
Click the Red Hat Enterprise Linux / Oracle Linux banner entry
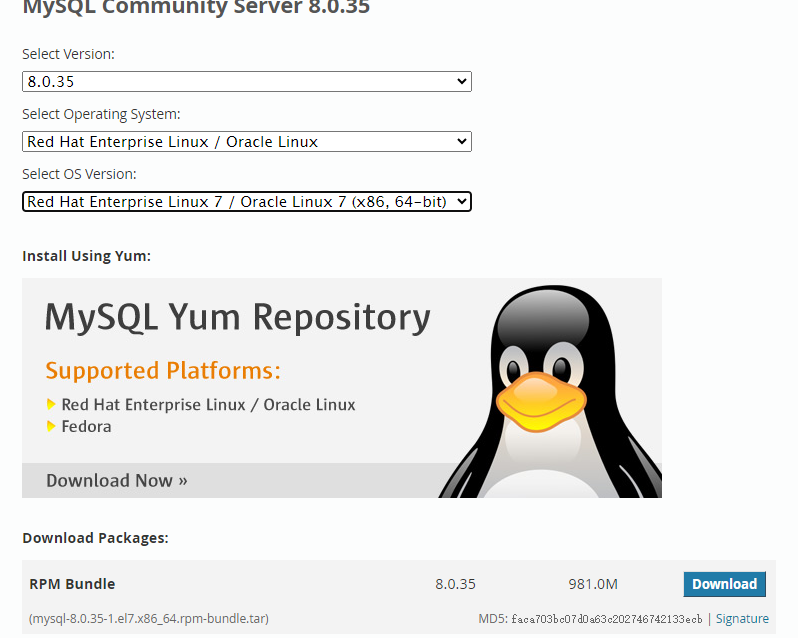coord(208,404)
